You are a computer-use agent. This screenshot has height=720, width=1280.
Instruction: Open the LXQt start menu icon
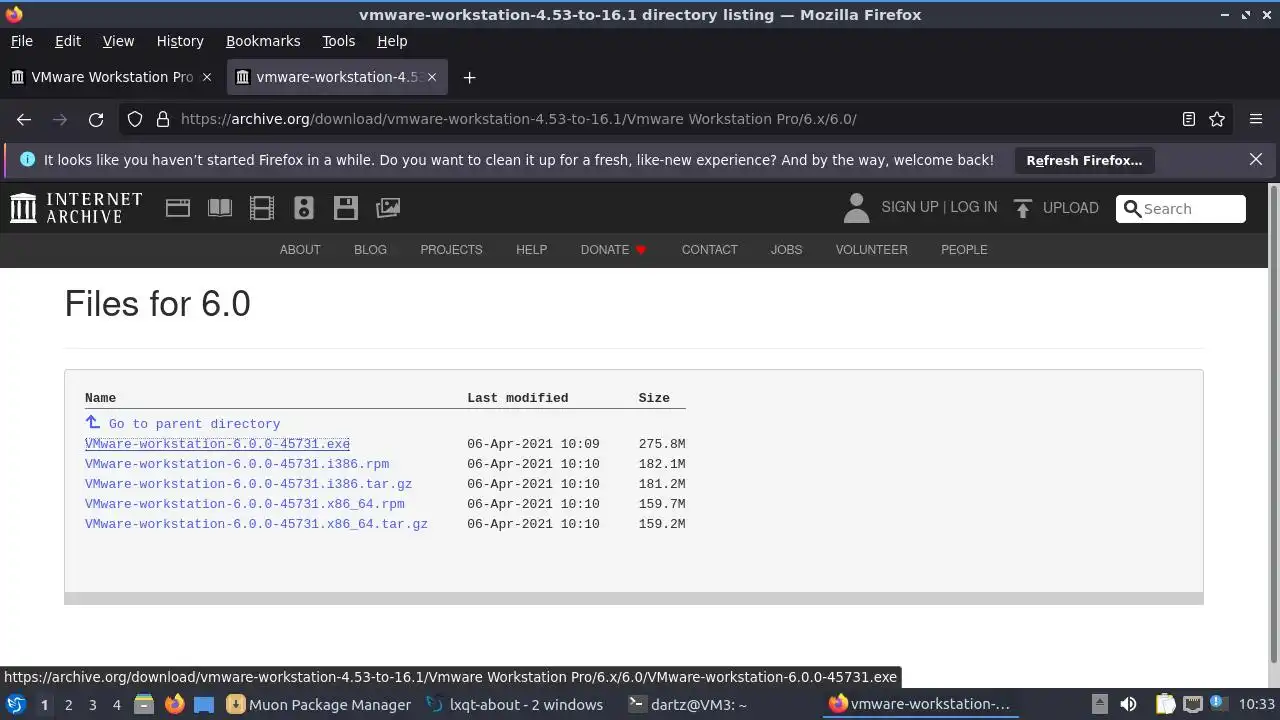point(16,704)
